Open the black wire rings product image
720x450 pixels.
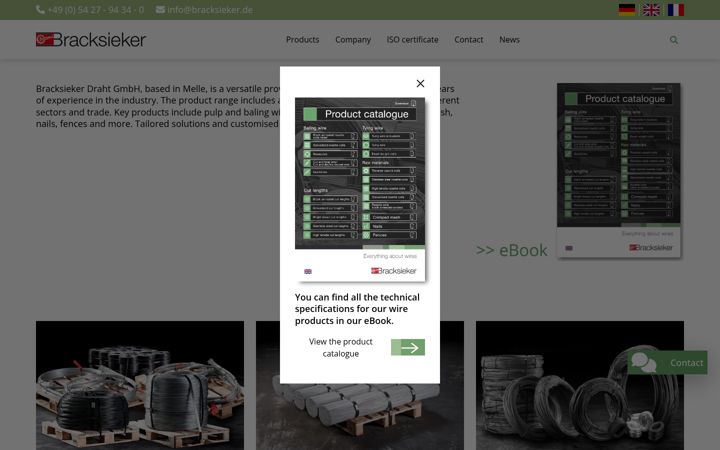pyautogui.click(x=579, y=385)
